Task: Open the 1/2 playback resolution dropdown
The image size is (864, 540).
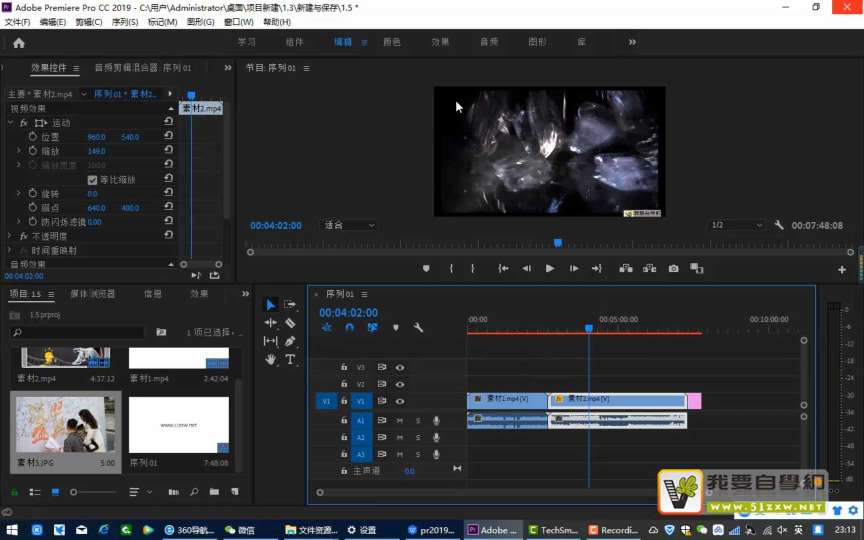Action: tap(735, 225)
